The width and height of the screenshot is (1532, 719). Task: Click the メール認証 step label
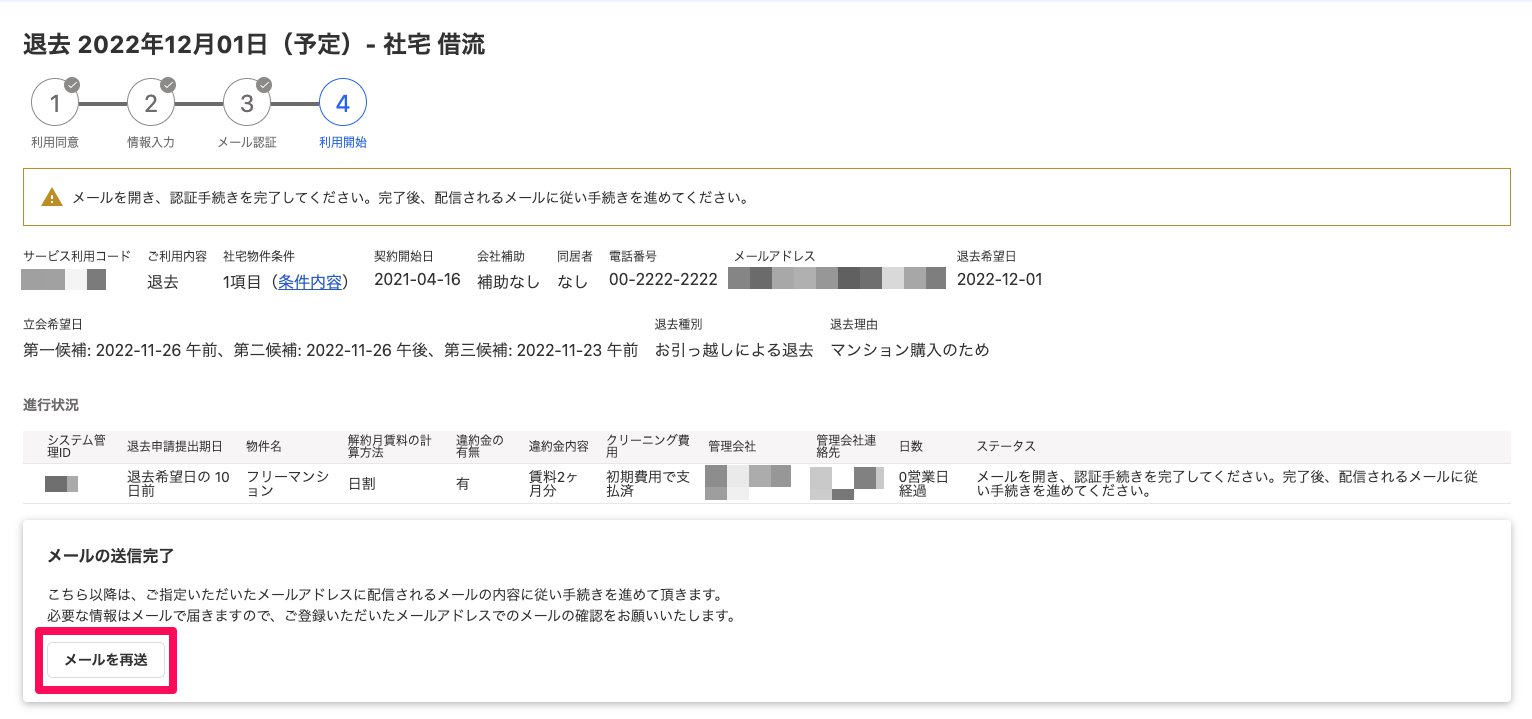(x=247, y=142)
